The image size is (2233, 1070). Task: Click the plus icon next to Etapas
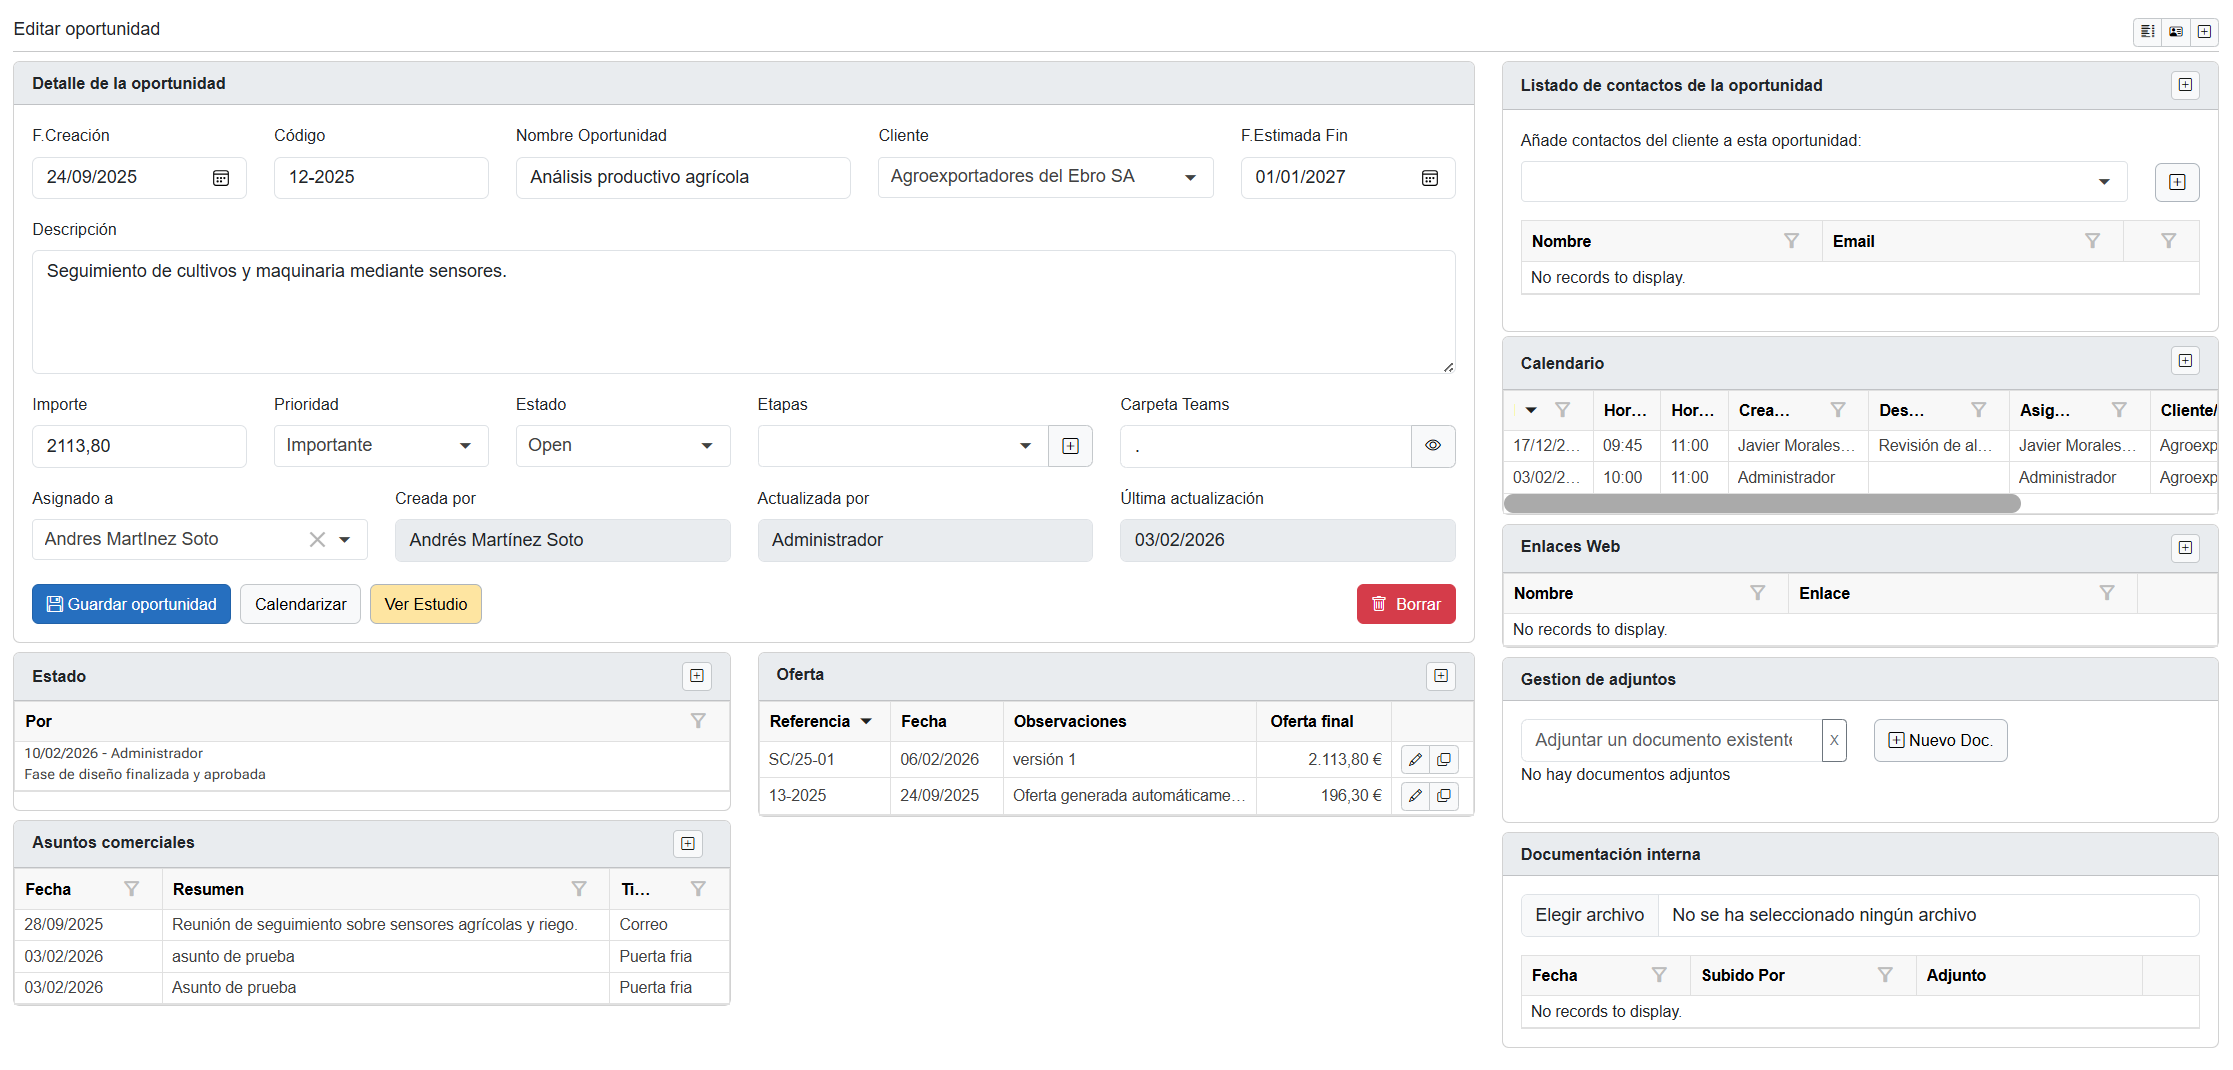click(1070, 446)
